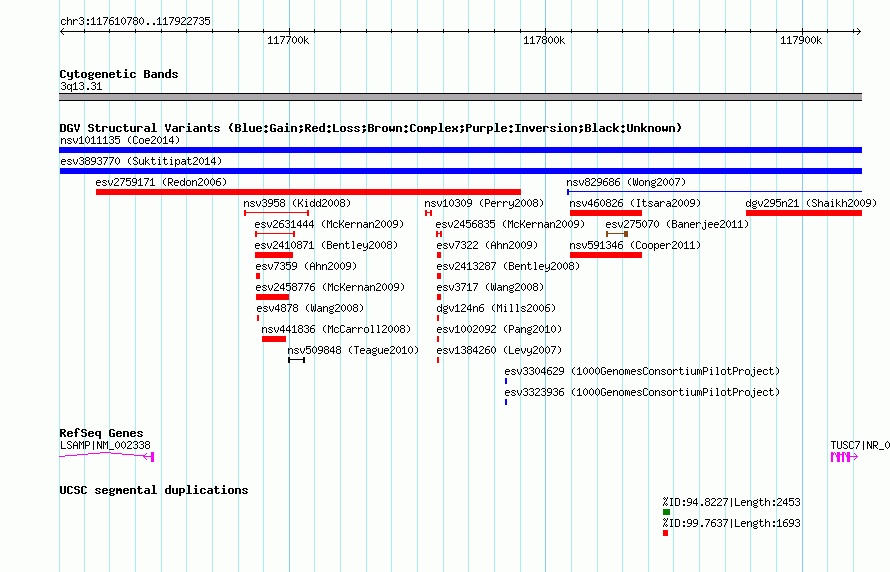Click the nsv1011135 (Coe2014) blue gain bar
Viewport: 890px width, 572px height.
click(x=460, y=150)
